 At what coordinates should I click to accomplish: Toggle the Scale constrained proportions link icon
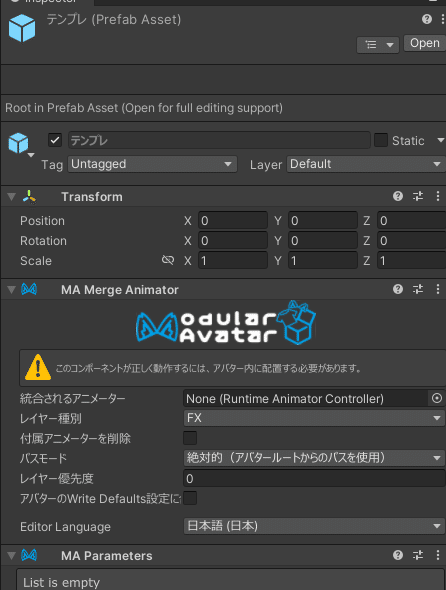coord(168,260)
